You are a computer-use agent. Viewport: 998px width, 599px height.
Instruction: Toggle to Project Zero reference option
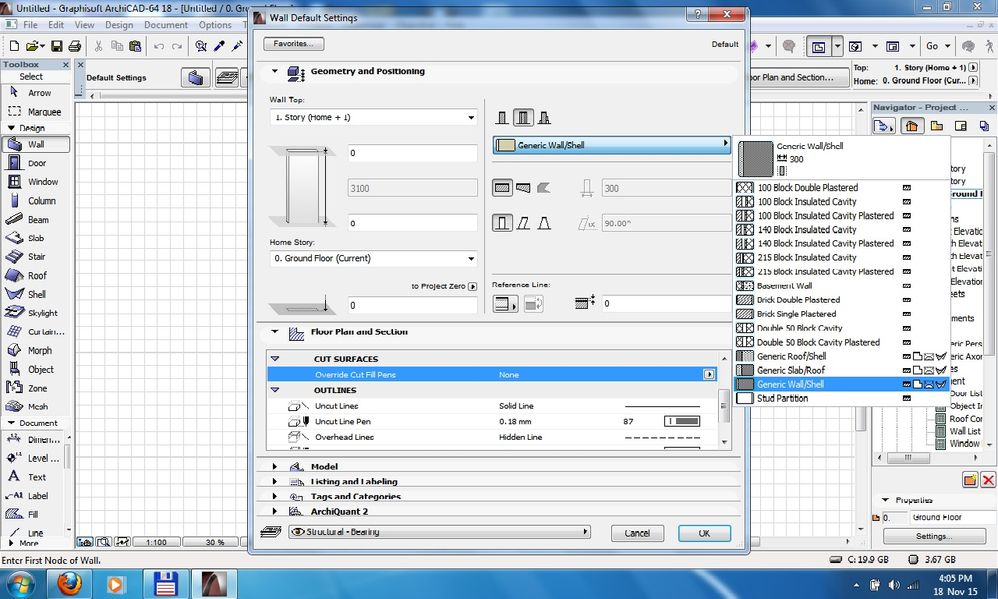(472, 286)
